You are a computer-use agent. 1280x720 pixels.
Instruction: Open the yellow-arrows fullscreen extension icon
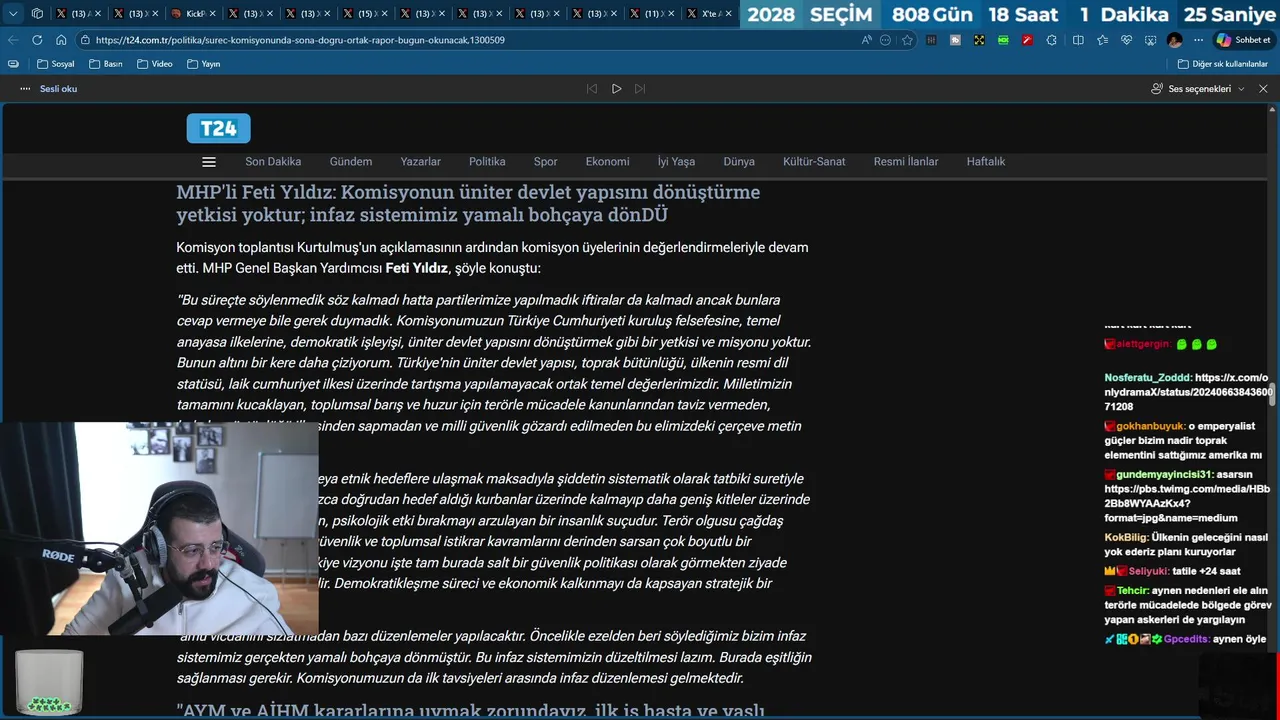pyautogui.click(x=979, y=40)
